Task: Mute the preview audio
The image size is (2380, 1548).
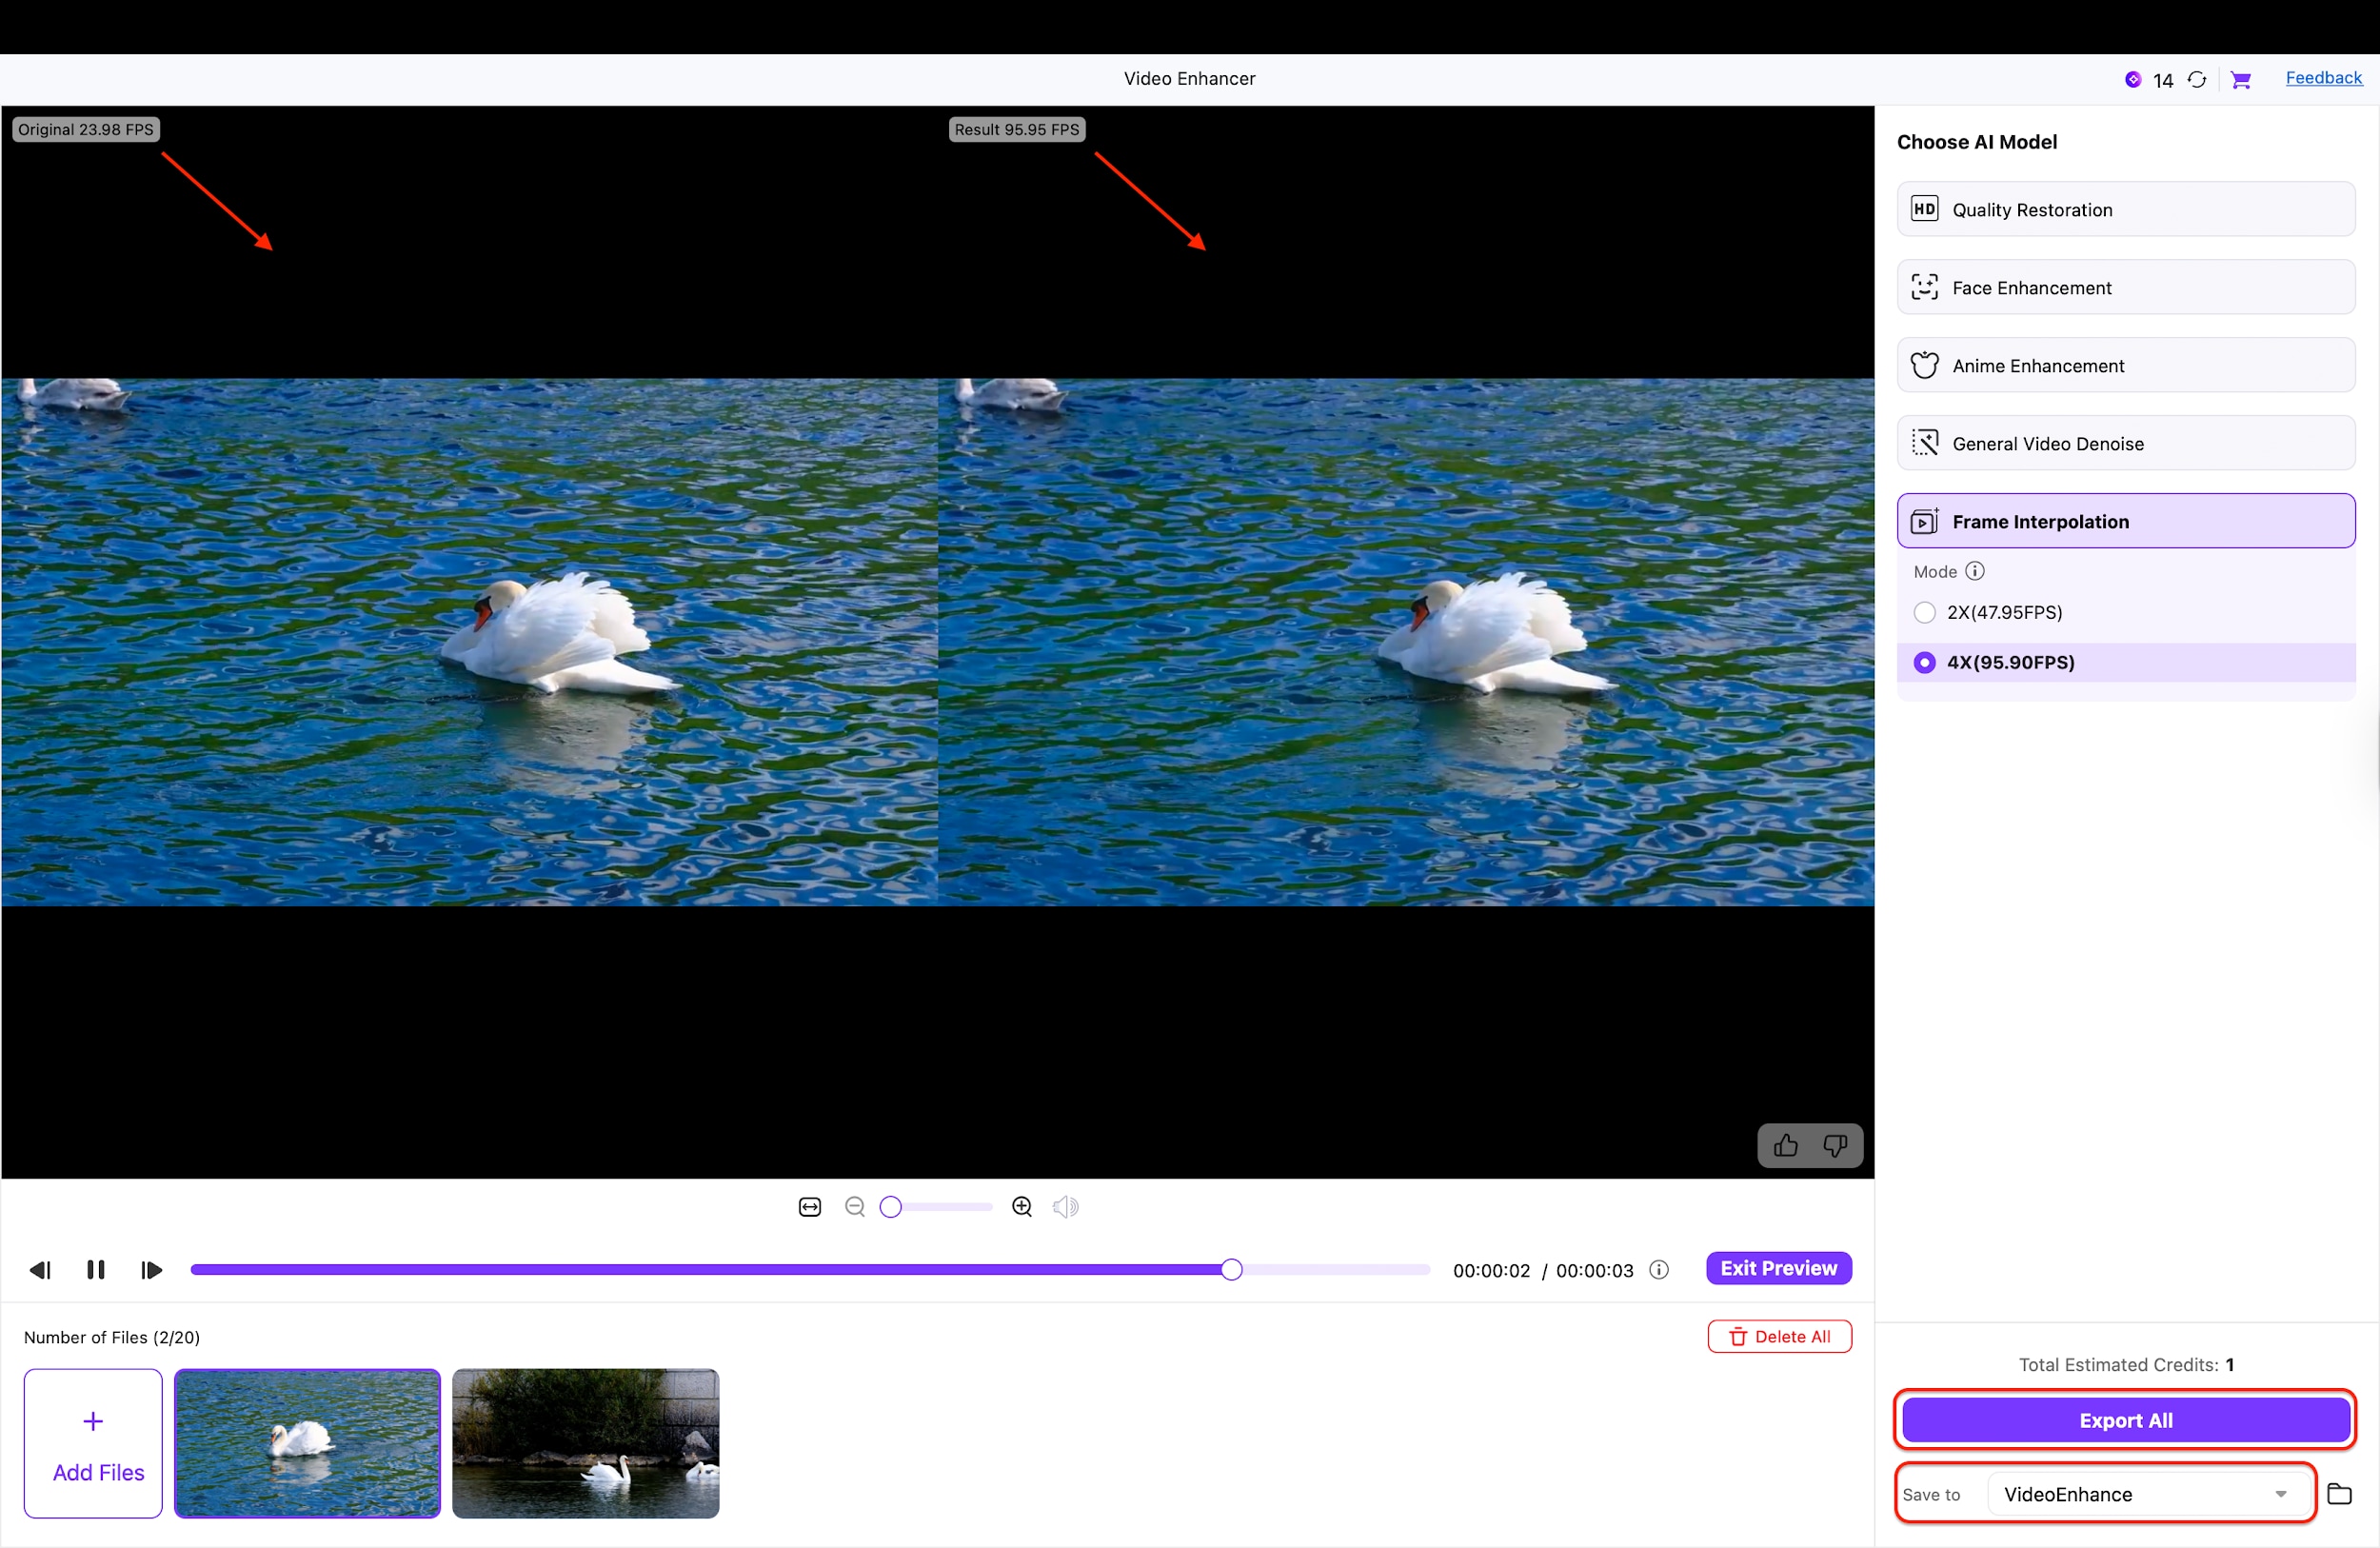Action: pos(1065,1207)
